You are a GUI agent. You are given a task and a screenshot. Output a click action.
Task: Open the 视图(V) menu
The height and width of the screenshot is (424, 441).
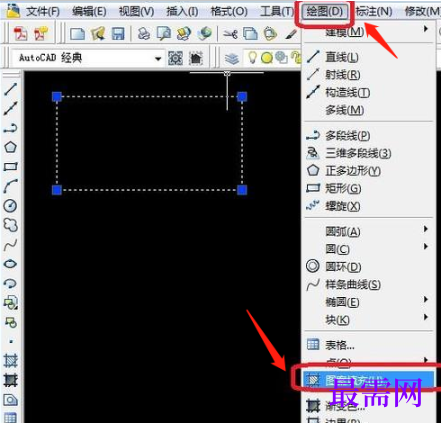(136, 12)
